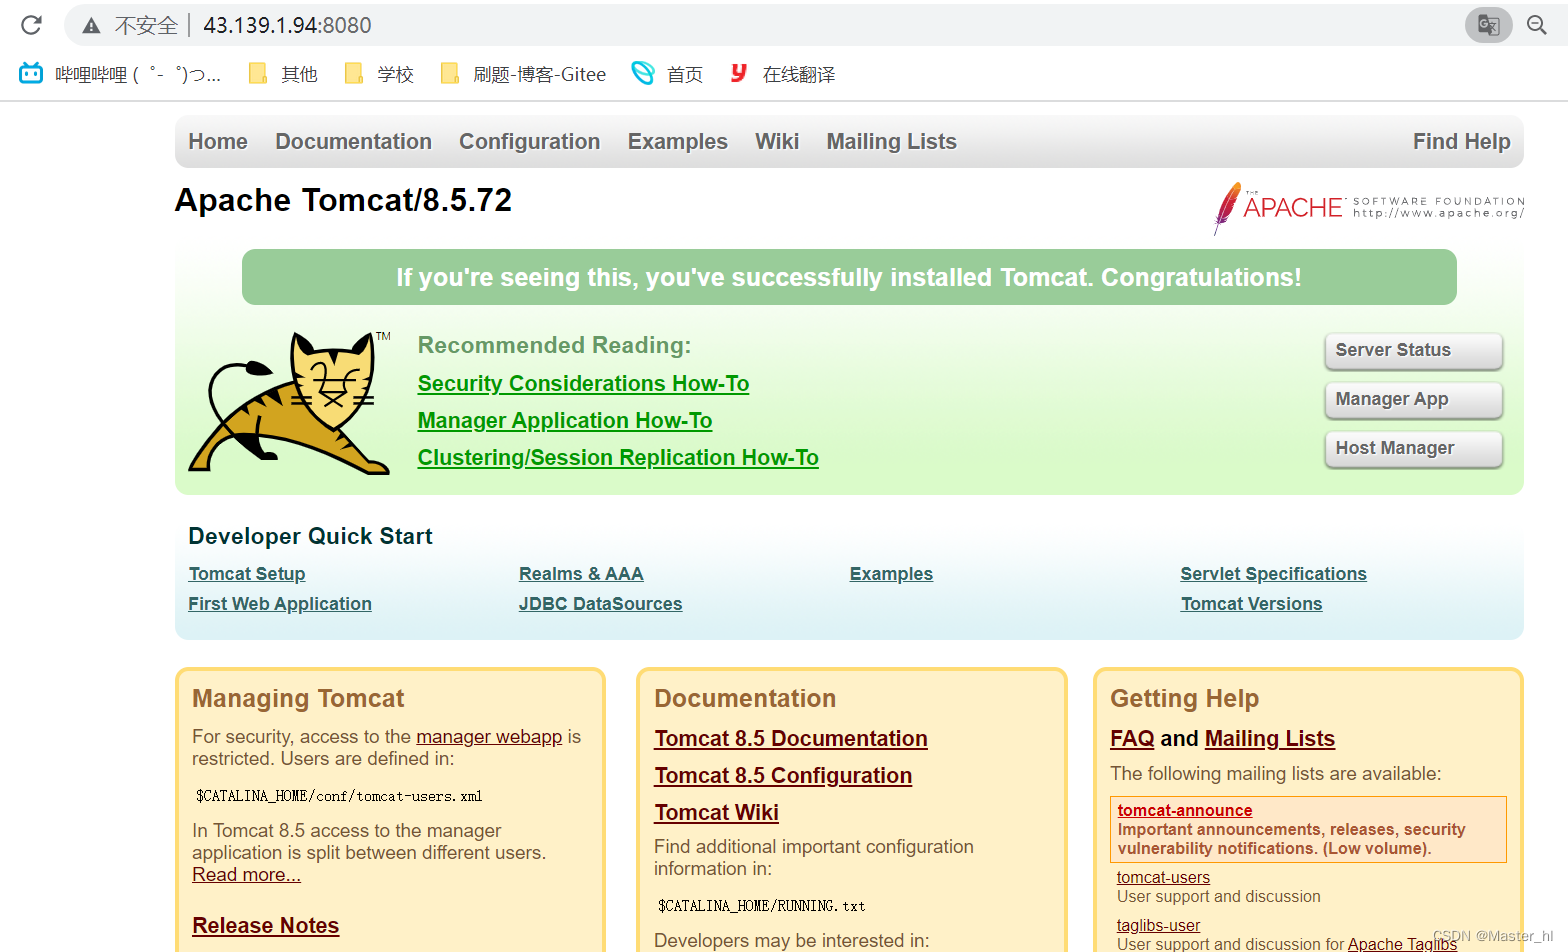This screenshot has height=952, width=1568.
Task: Open the tomcat-users mailing list link
Action: [1163, 878]
